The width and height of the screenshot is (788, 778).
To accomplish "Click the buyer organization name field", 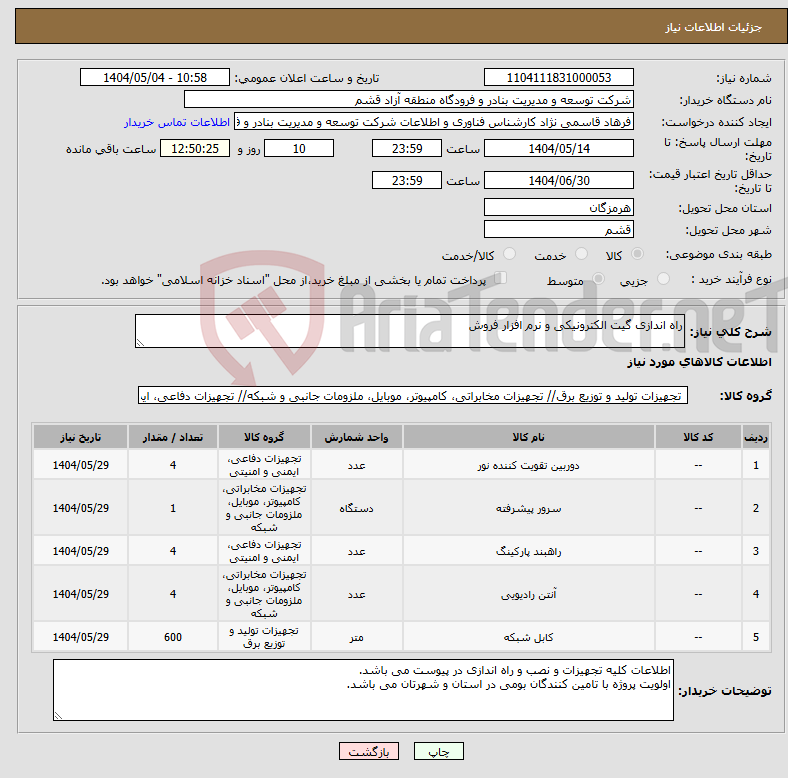I will click(x=409, y=100).
